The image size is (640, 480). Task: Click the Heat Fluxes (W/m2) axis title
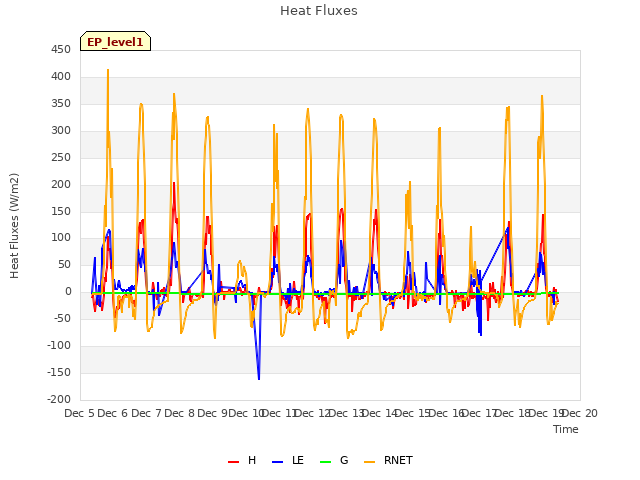(x=14, y=226)
